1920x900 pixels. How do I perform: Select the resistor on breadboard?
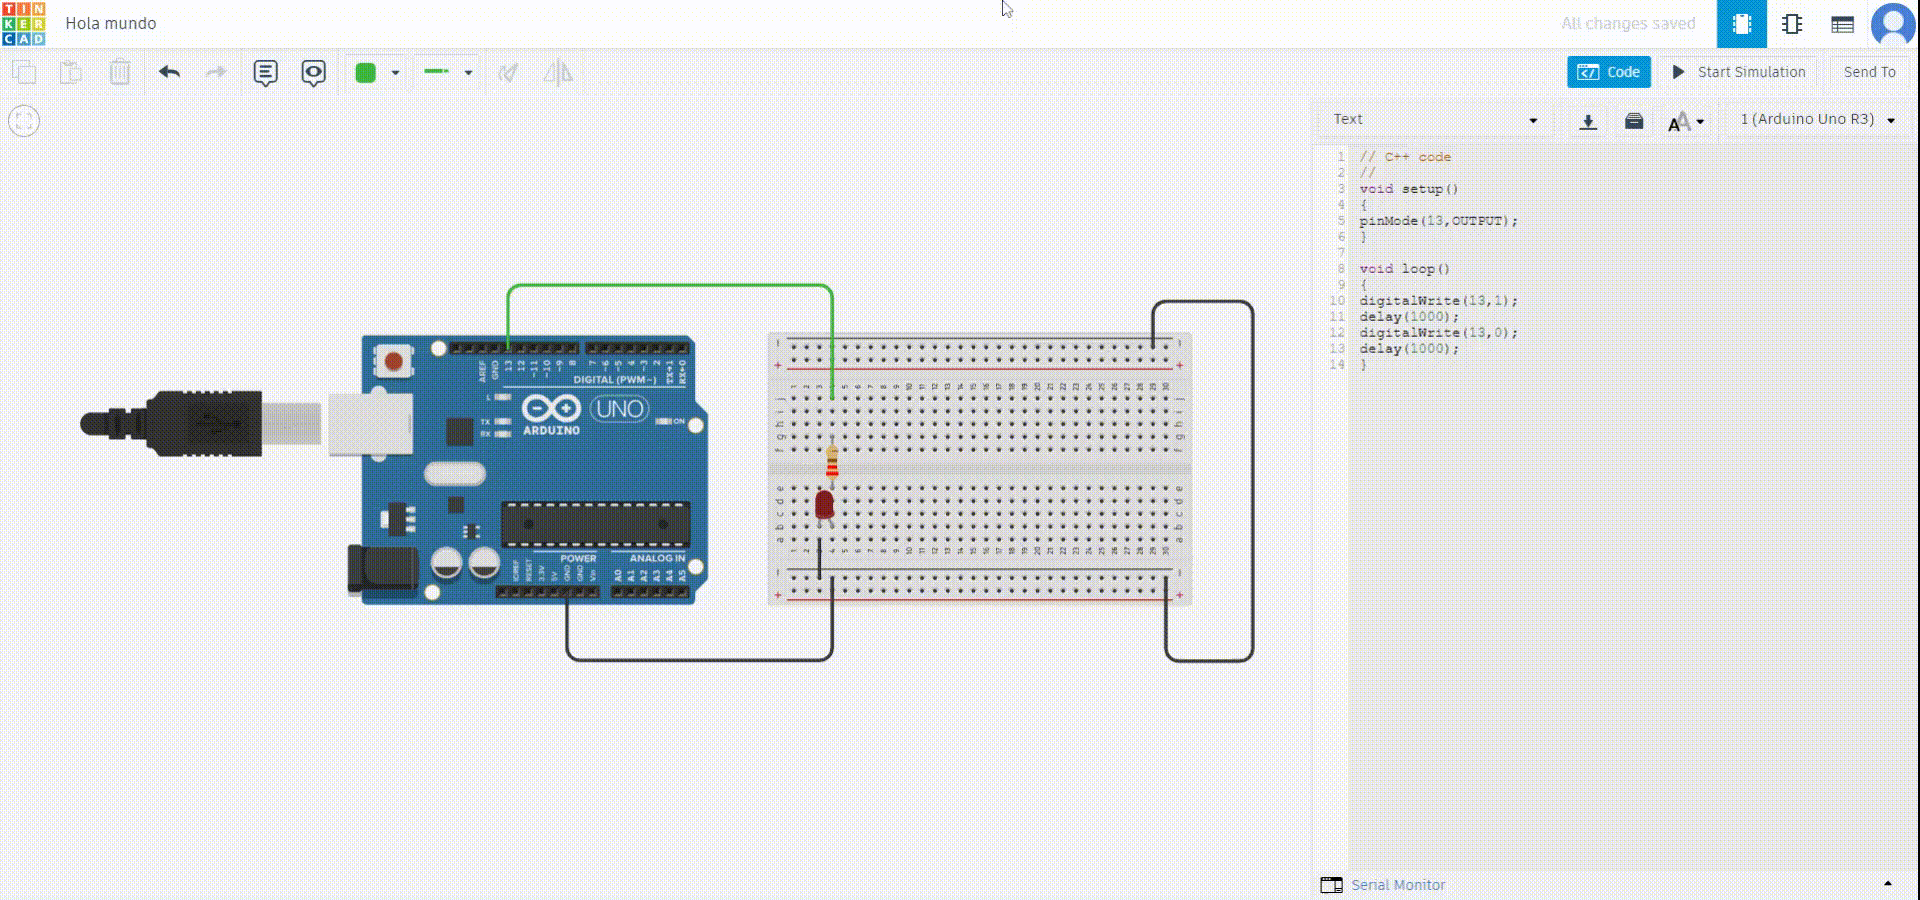pyautogui.click(x=832, y=463)
